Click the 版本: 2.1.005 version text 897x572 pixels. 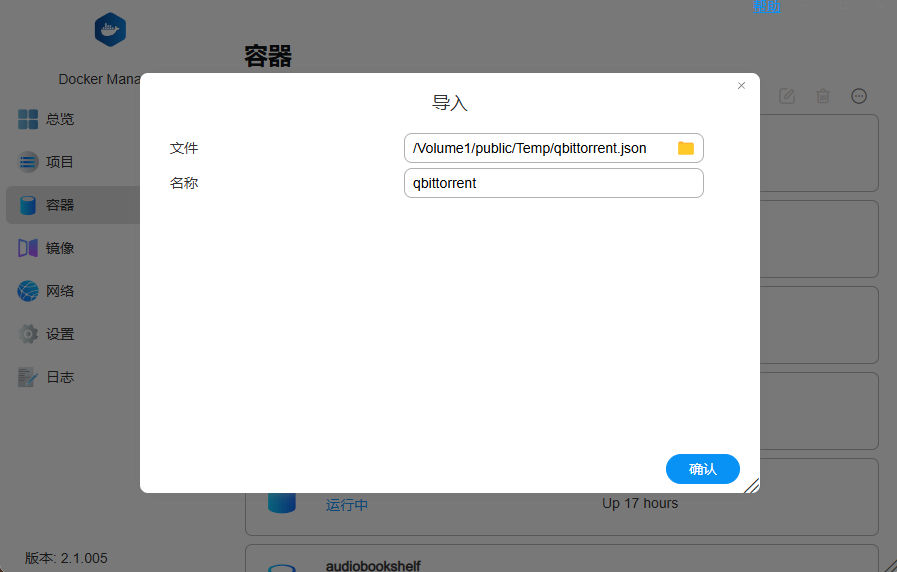coord(66,558)
